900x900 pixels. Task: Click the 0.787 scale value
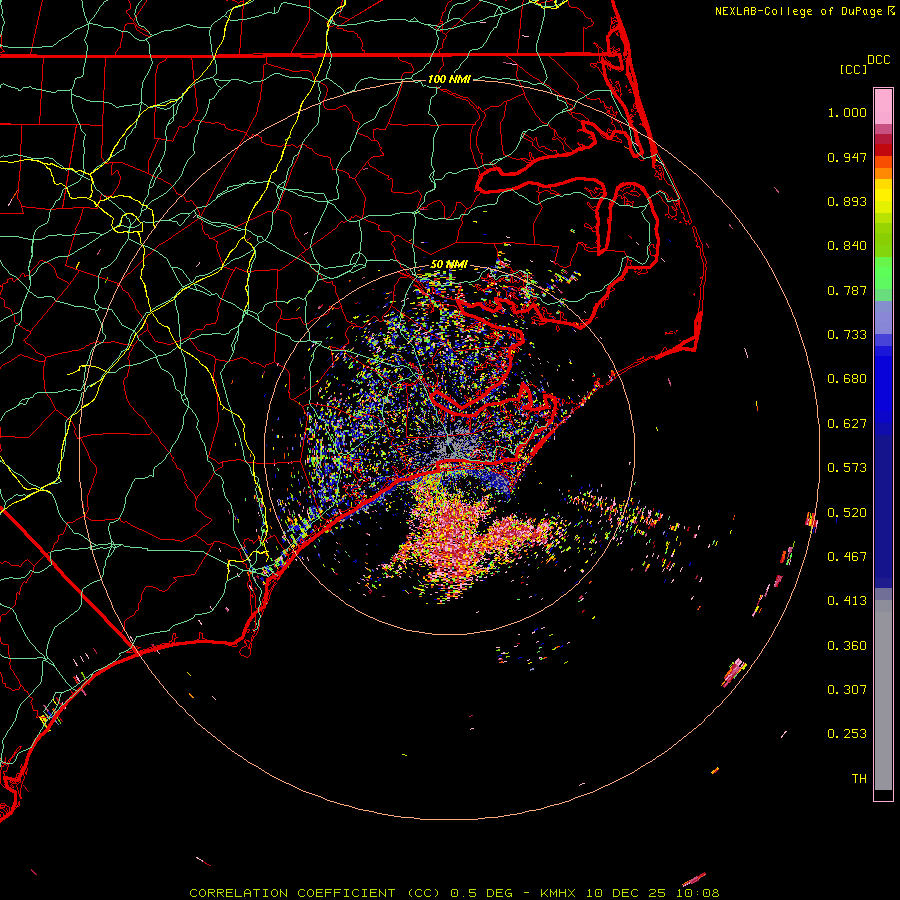[x=847, y=290]
